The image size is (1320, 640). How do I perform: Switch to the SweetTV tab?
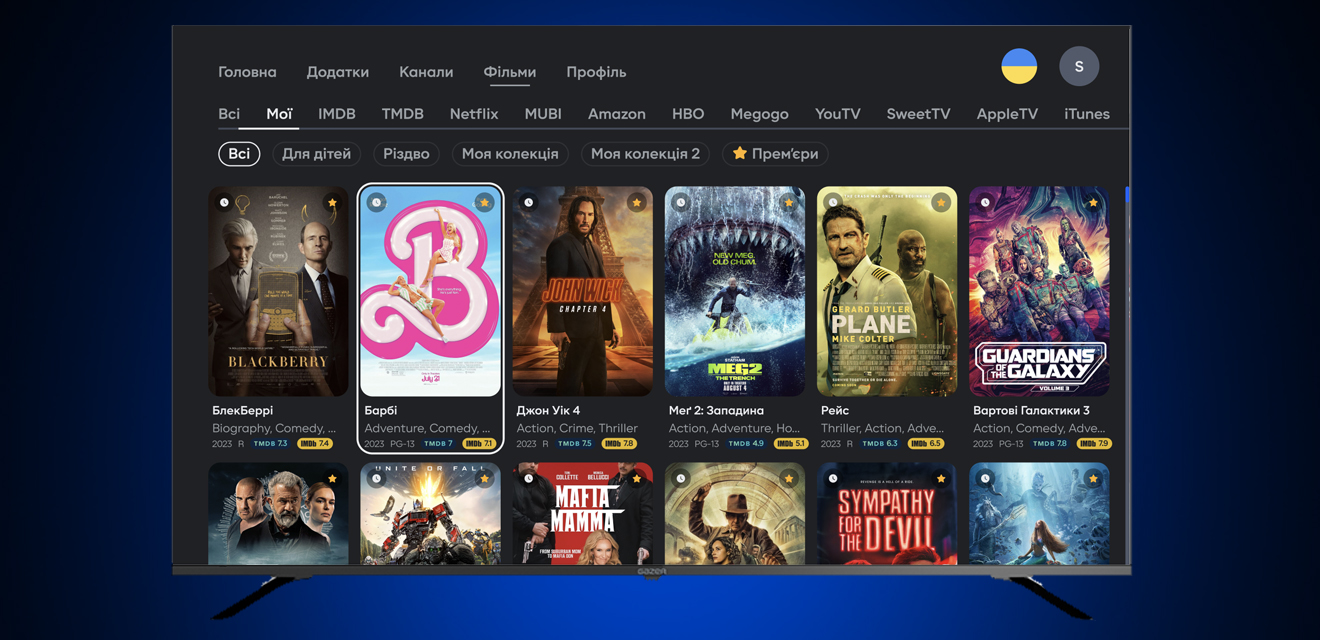[x=919, y=114]
